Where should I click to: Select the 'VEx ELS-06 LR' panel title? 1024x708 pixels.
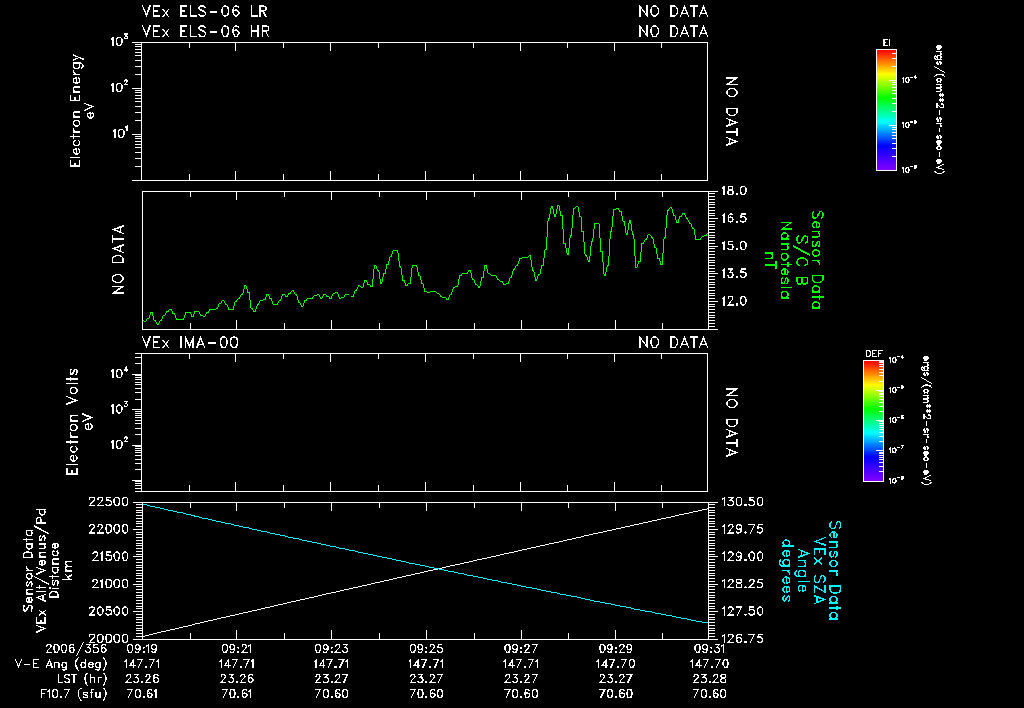pos(204,12)
